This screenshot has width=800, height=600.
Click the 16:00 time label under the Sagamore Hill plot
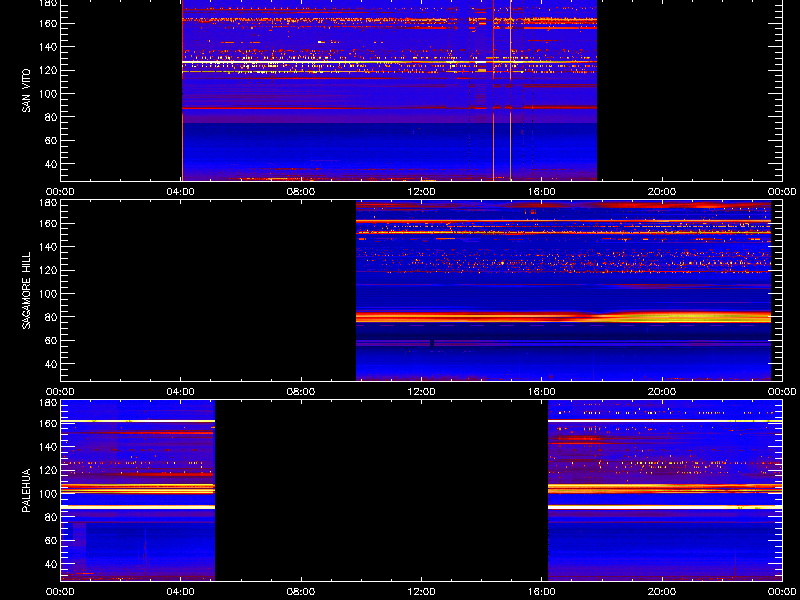click(542, 392)
